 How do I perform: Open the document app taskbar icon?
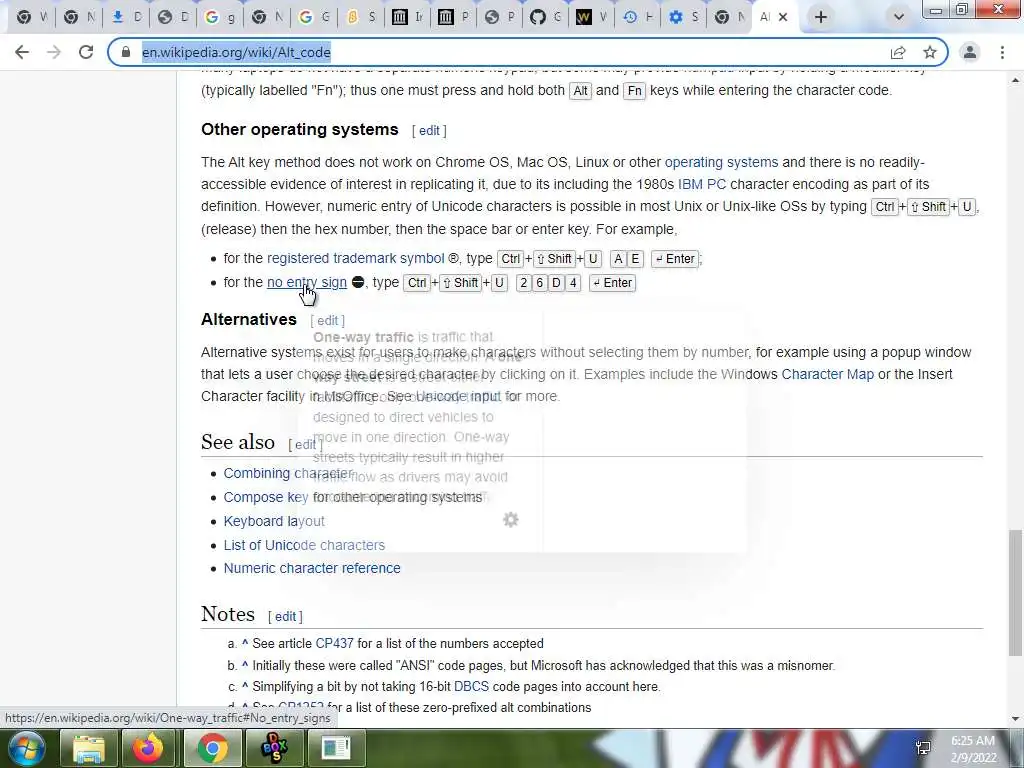pyautogui.click(x=336, y=748)
